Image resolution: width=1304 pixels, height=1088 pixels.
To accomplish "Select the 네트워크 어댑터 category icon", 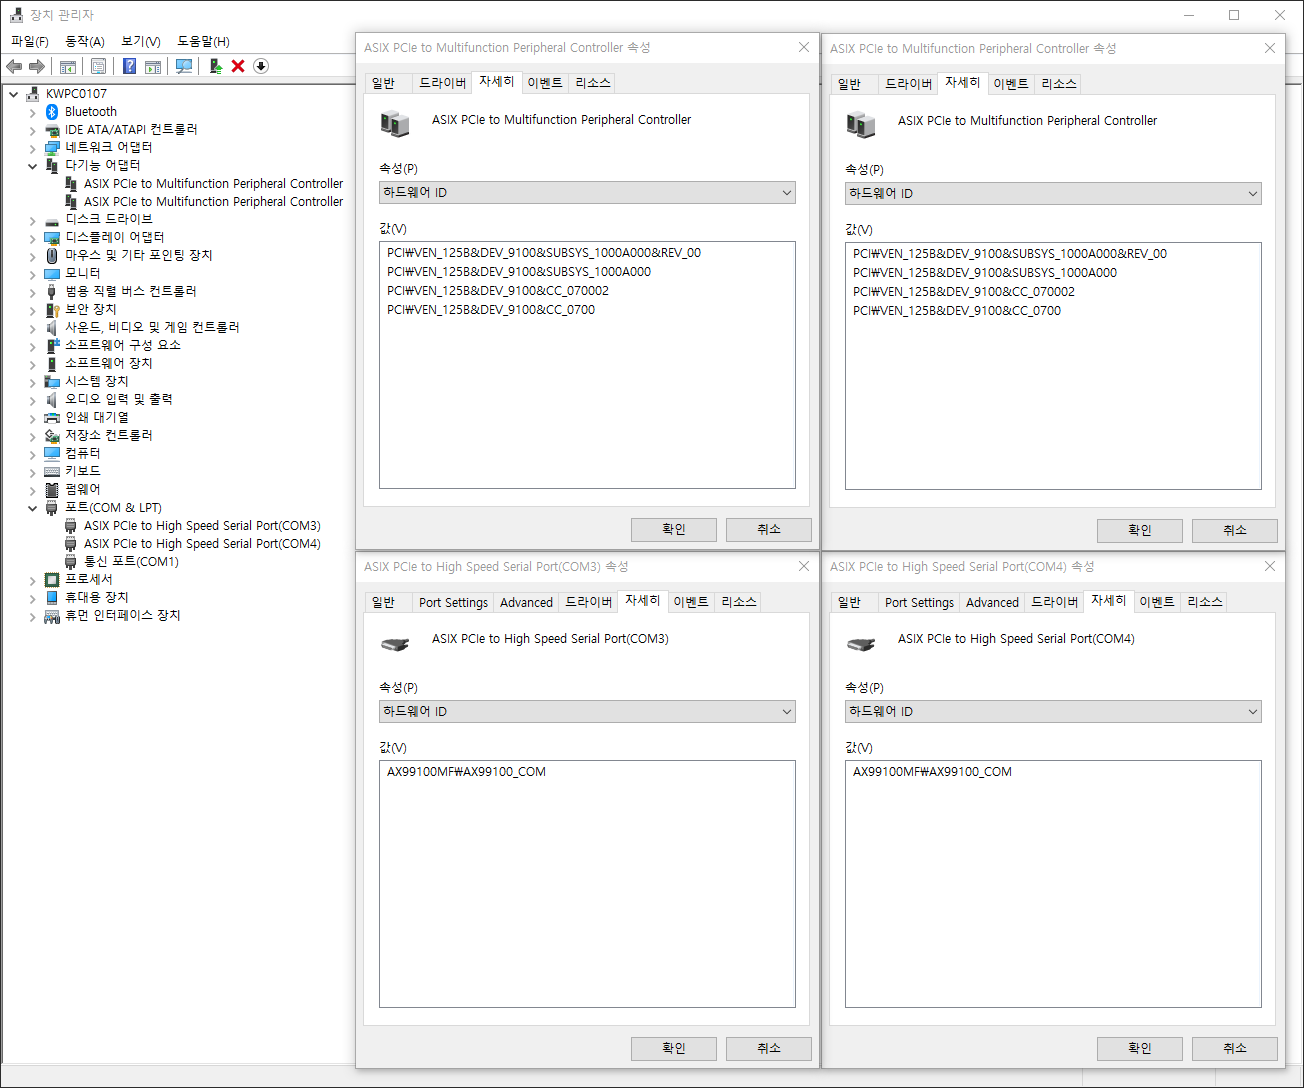I will (52, 148).
